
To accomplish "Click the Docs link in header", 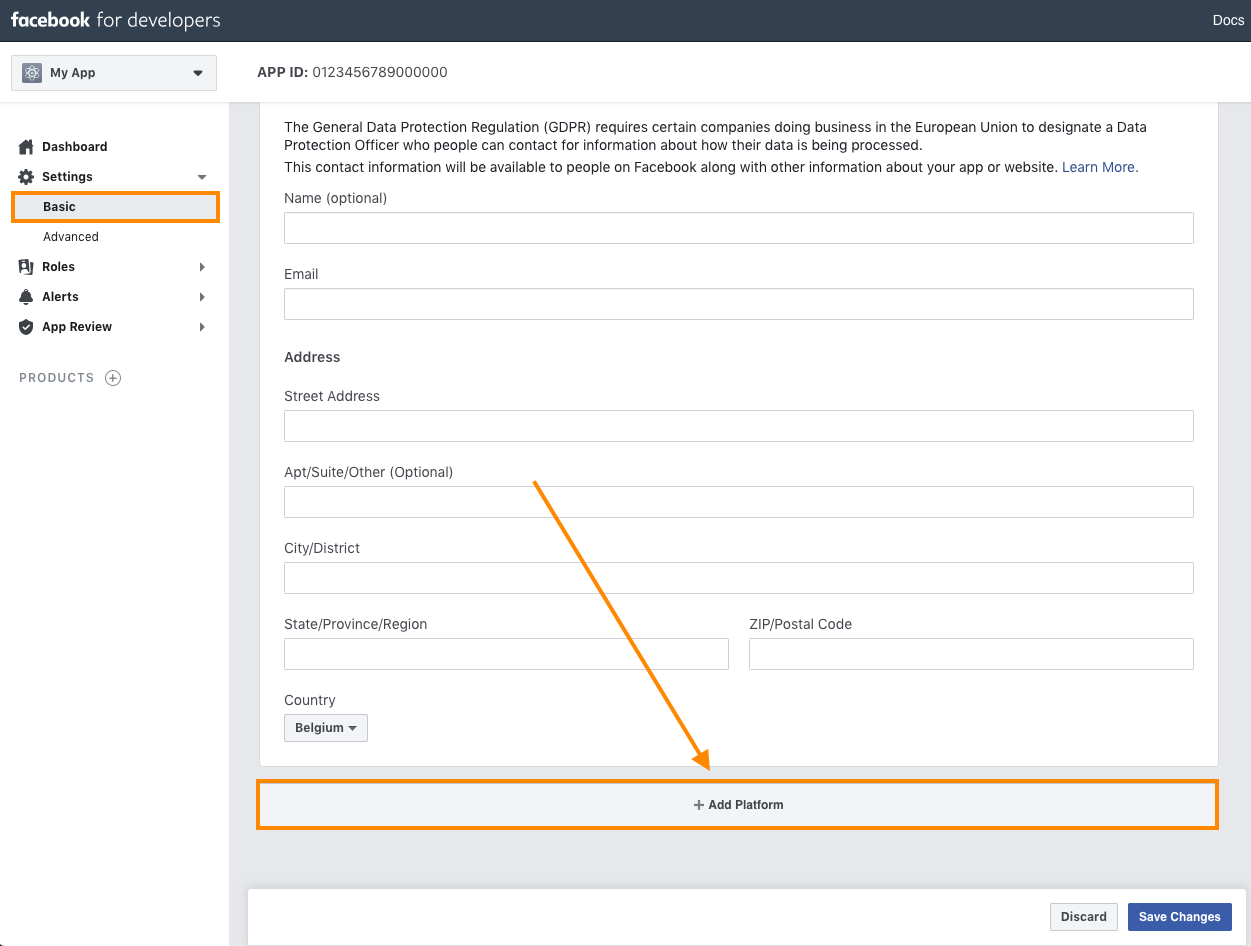I will pyautogui.click(x=1228, y=20).
